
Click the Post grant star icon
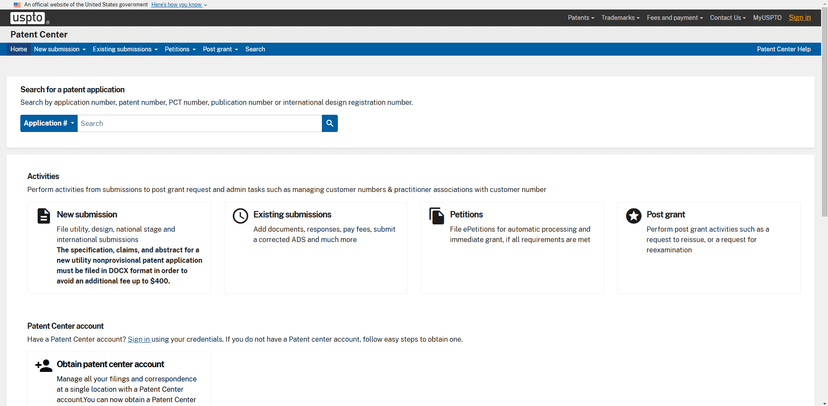pyautogui.click(x=633, y=215)
